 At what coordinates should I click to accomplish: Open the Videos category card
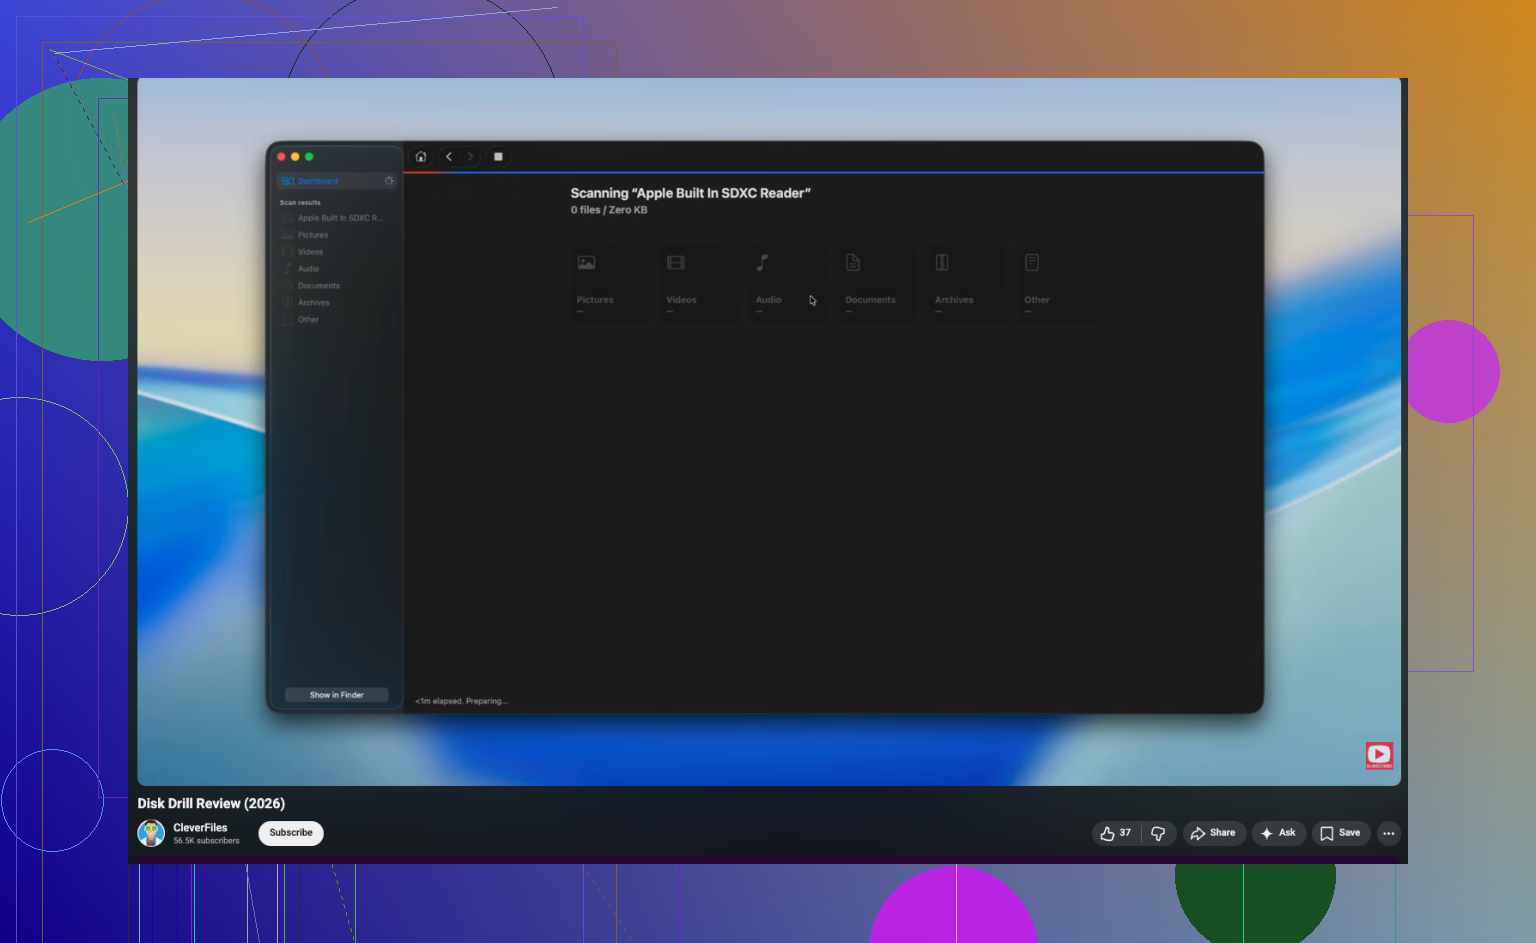pos(698,284)
